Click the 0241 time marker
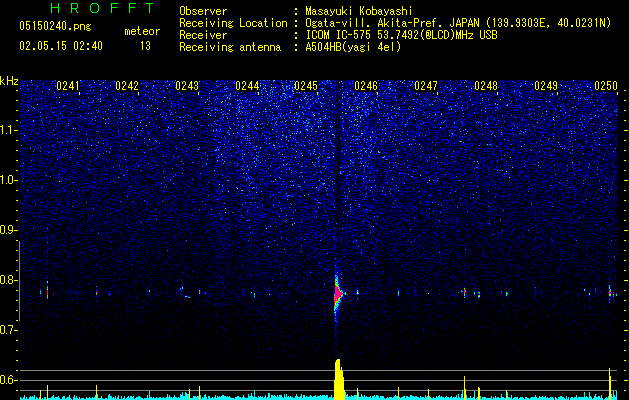This screenshot has width=629, height=400. (68, 86)
